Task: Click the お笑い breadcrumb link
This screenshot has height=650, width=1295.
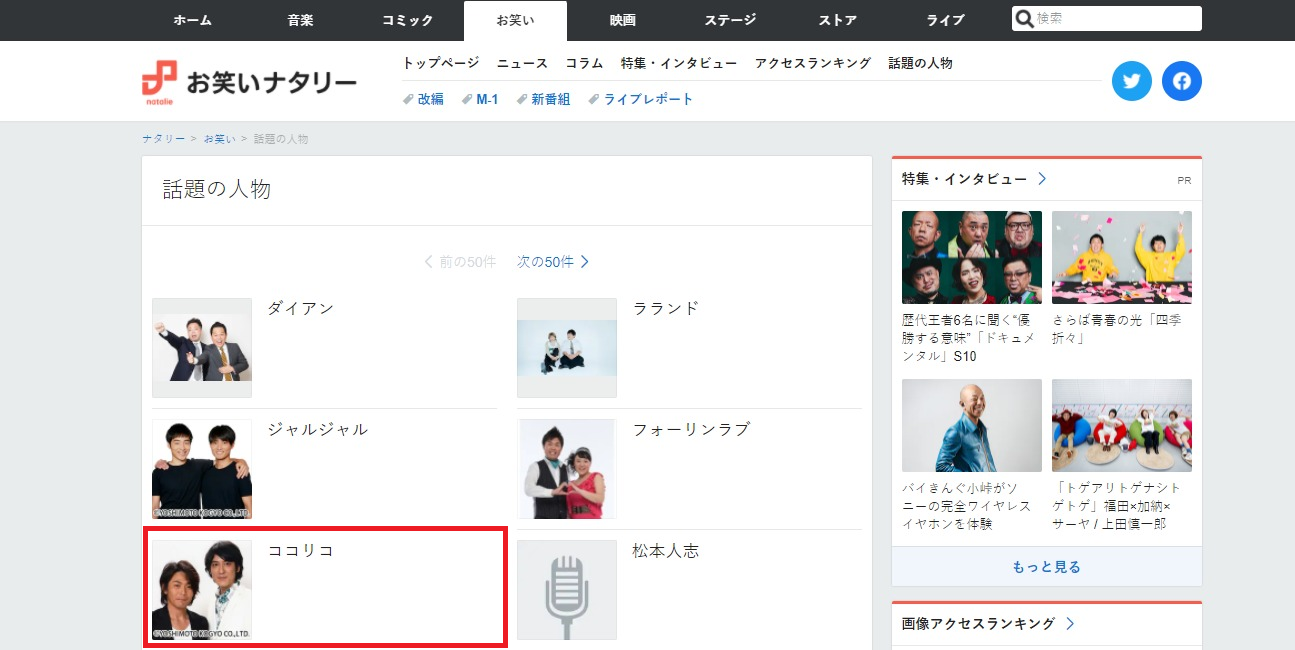Action: (x=220, y=139)
